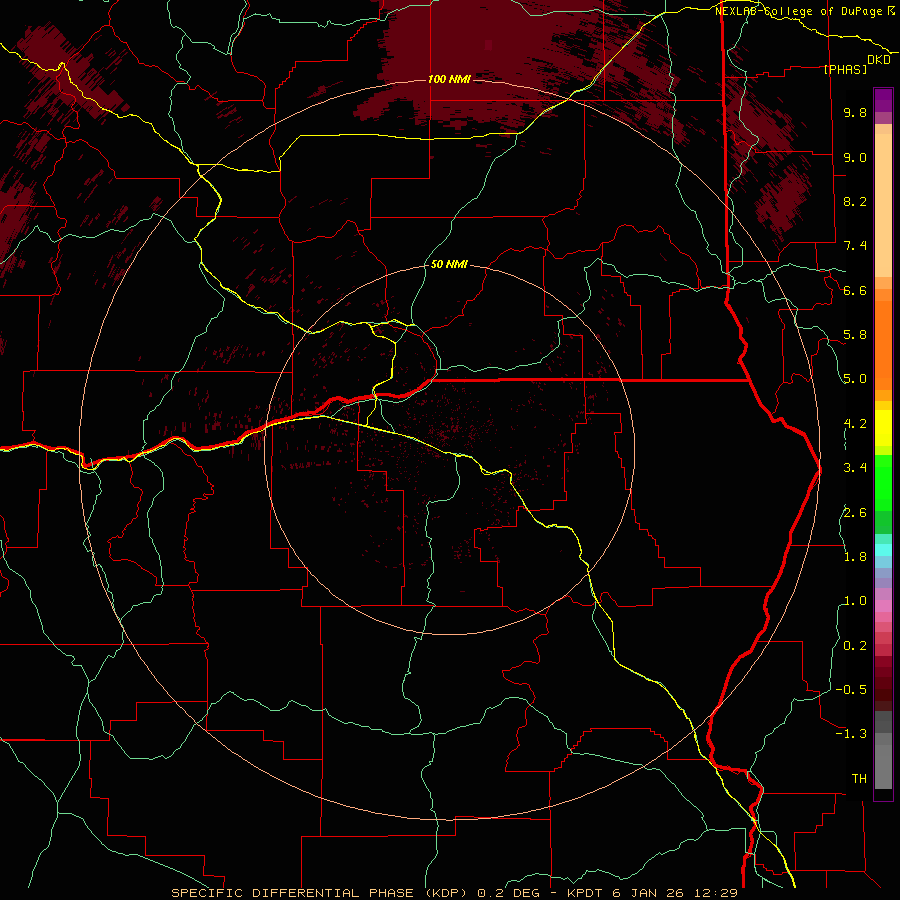Click the 0.2 legend value
The image size is (900, 900).
coord(855,646)
